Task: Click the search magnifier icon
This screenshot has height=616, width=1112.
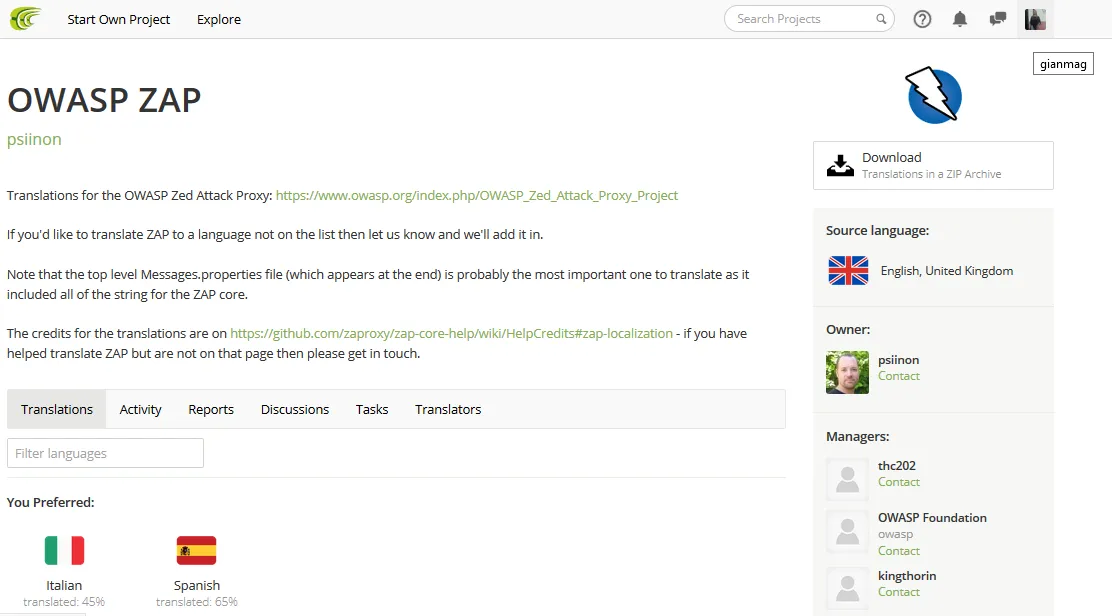Action: pos(881,19)
